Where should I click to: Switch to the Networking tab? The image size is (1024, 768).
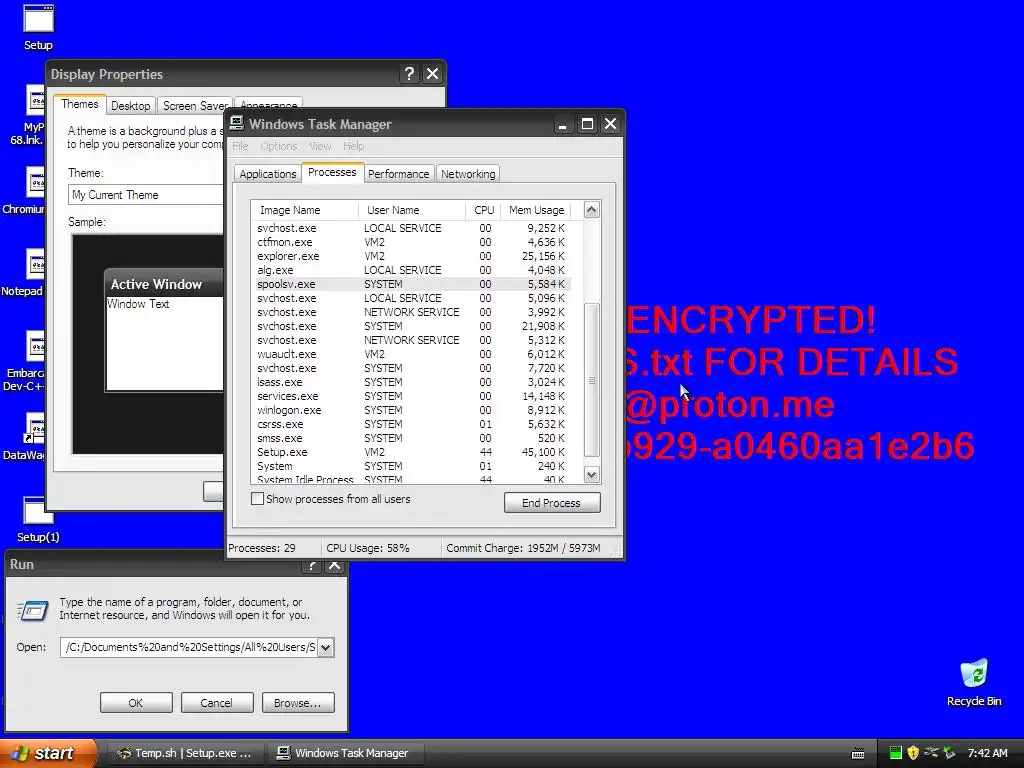(468, 174)
